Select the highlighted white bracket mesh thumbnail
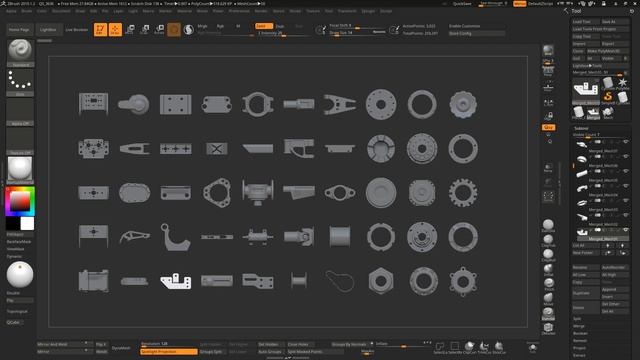The image size is (640, 360). [x=176, y=281]
